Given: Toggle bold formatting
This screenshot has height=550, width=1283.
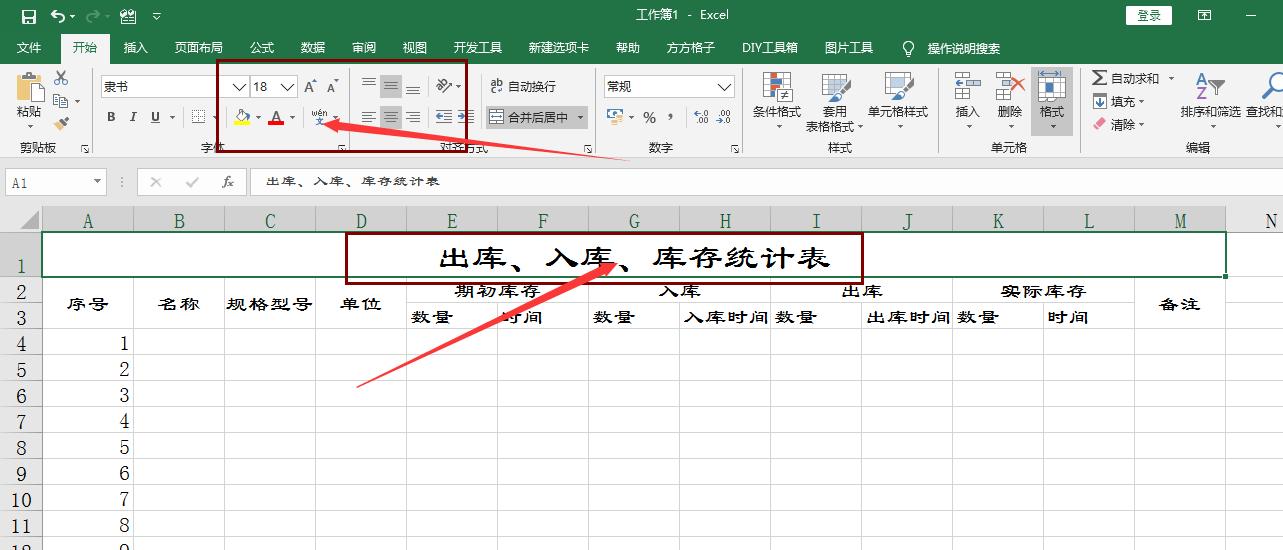Looking at the screenshot, I should pos(111,117).
